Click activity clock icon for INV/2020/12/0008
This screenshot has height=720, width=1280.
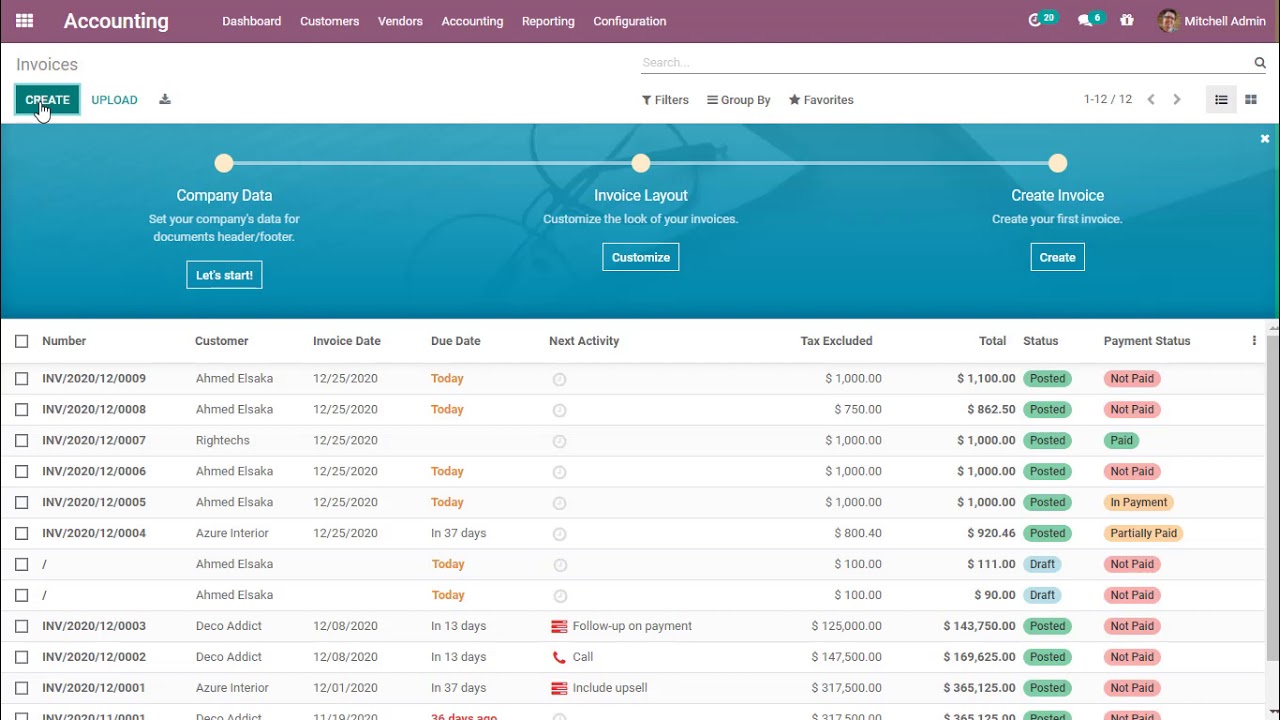pyautogui.click(x=559, y=410)
